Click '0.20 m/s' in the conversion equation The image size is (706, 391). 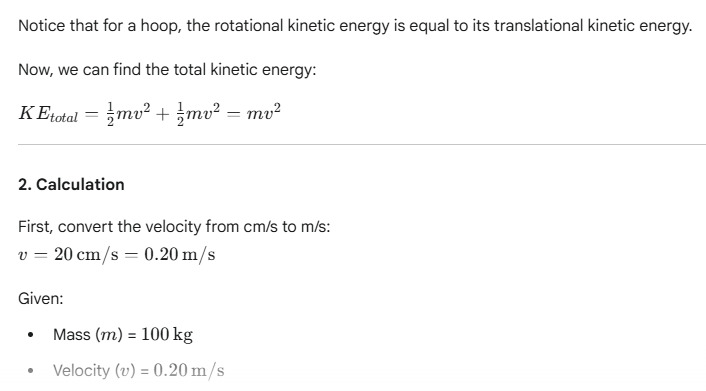(x=180, y=255)
